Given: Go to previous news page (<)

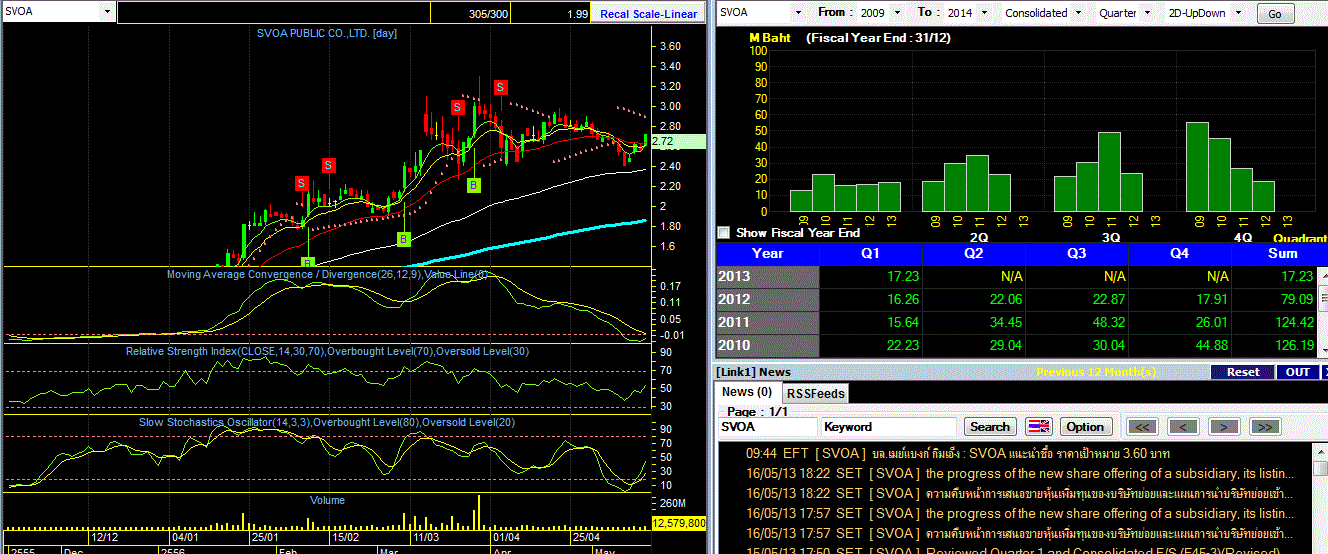Looking at the screenshot, I should [x=1184, y=427].
